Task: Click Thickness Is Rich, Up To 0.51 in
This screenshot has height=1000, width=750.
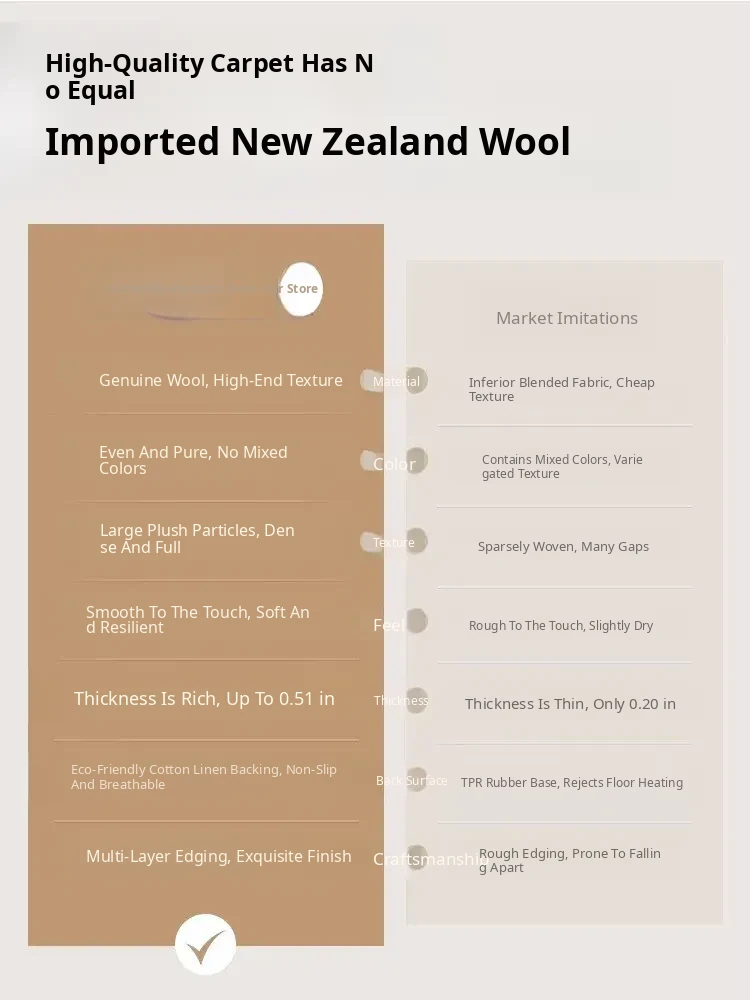Action: [204, 699]
